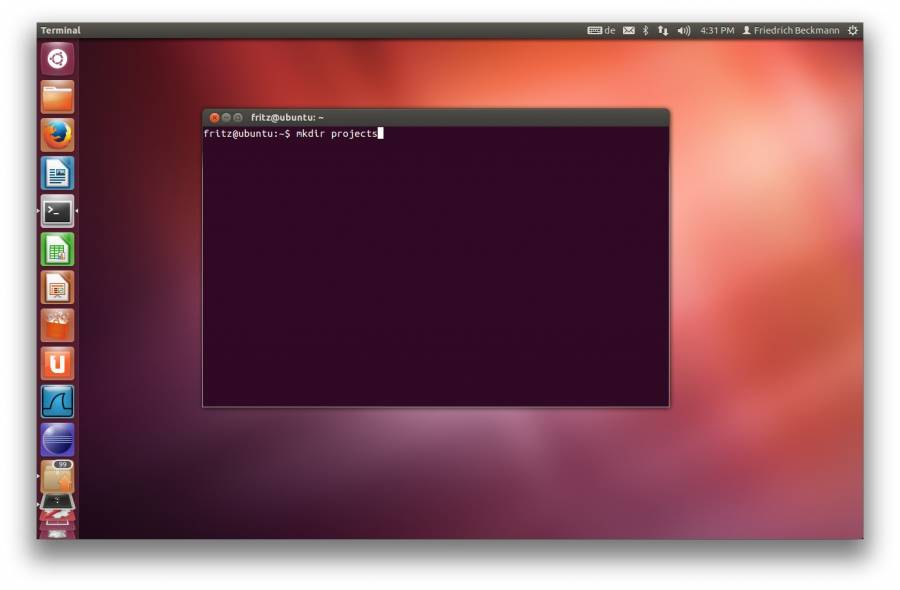Click the Terminal icon in launcher
Viewport: 900px width, 590px height.
coord(57,211)
